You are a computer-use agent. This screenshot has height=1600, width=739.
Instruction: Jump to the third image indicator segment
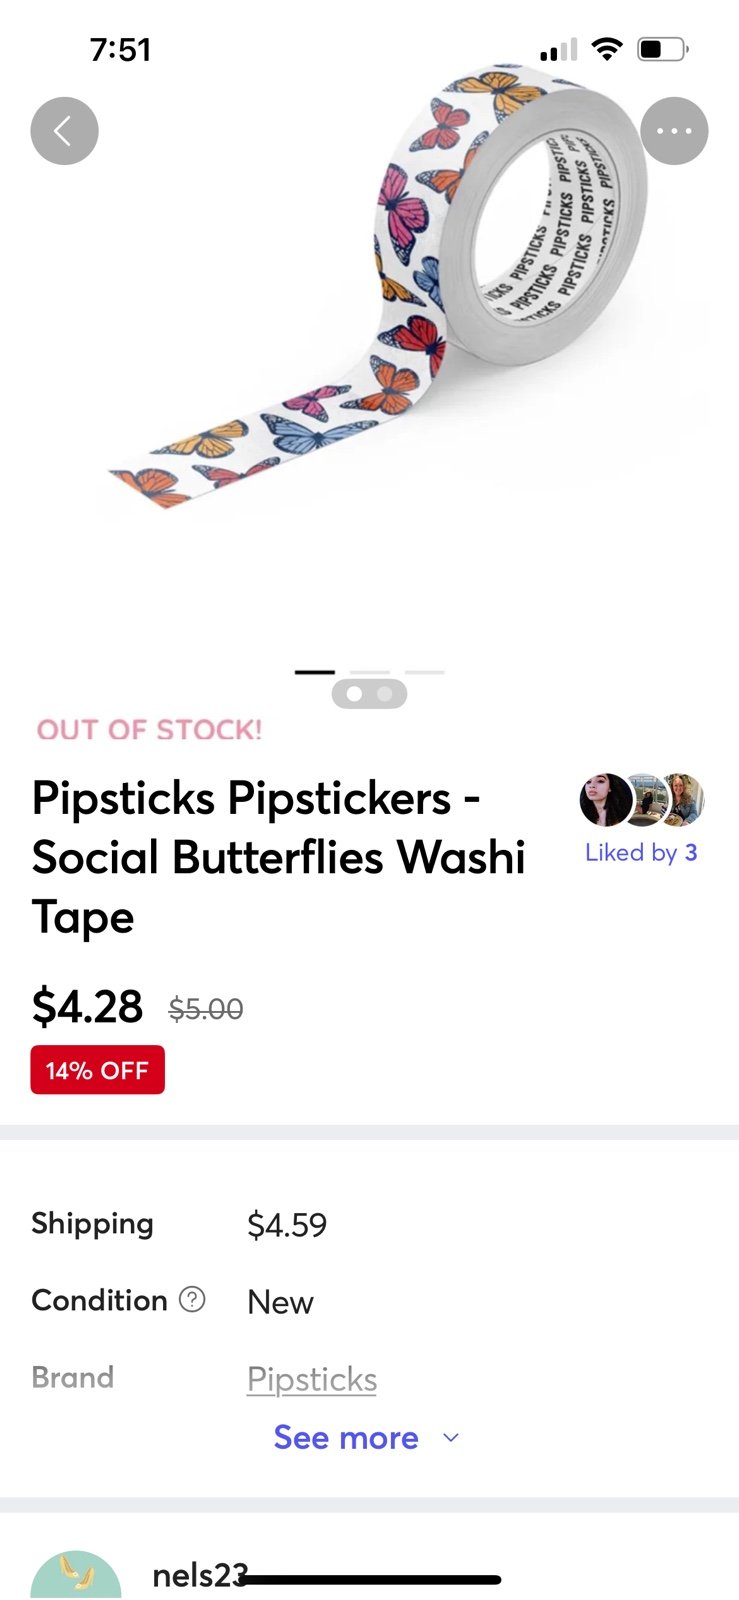coord(425,672)
